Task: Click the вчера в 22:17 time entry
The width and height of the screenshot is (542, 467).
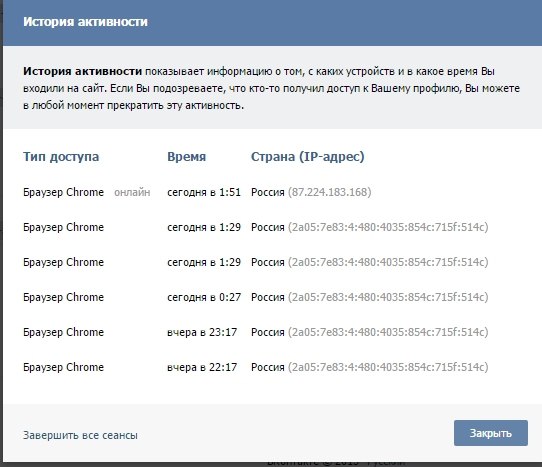Action: (202, 367)
